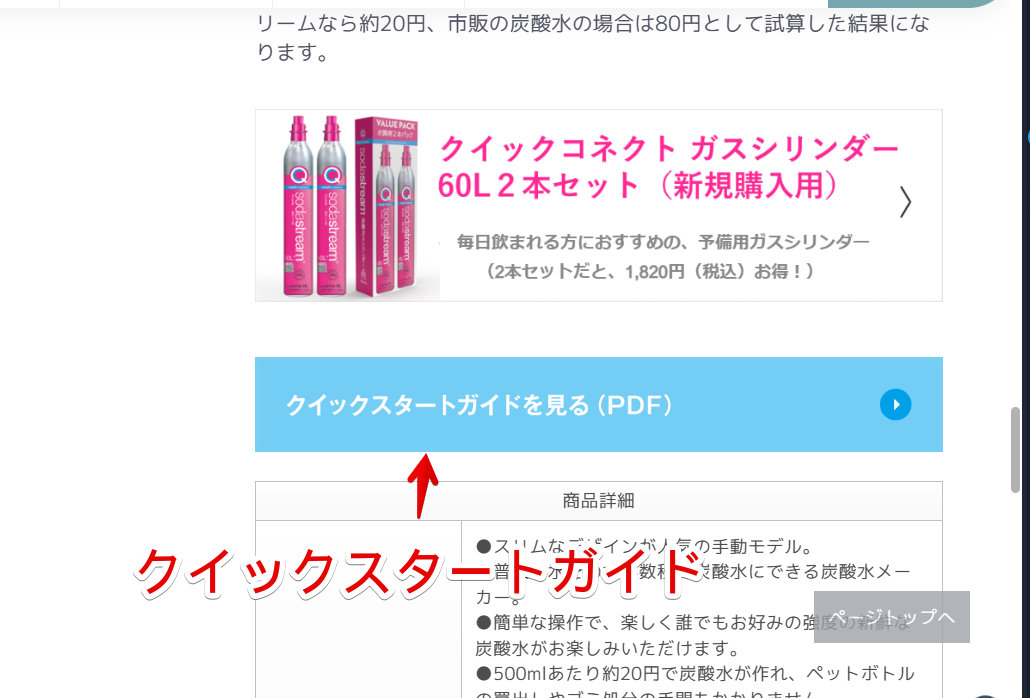Click the vertical scrollbar thumb
This screenshot has height=698, width=1030.
(x=1016, y=450)
